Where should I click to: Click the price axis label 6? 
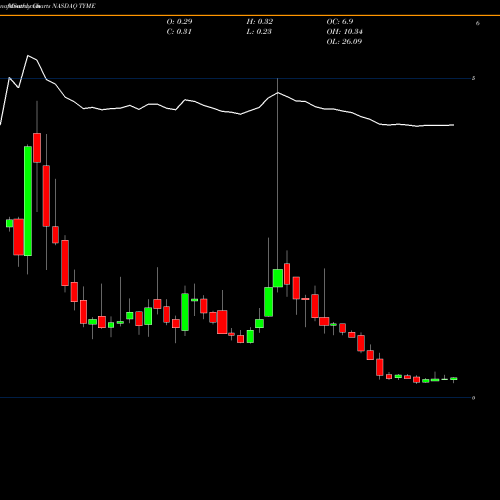click(478, 23)
